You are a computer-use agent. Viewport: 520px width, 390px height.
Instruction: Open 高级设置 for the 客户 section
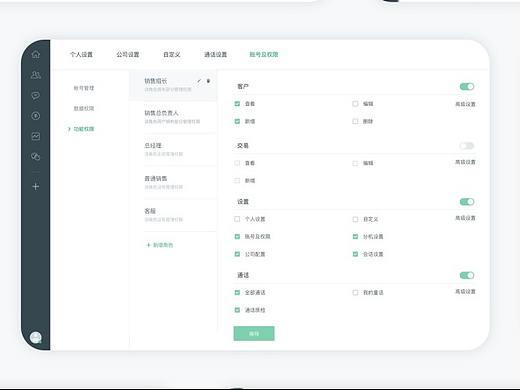tap(465, 104)
